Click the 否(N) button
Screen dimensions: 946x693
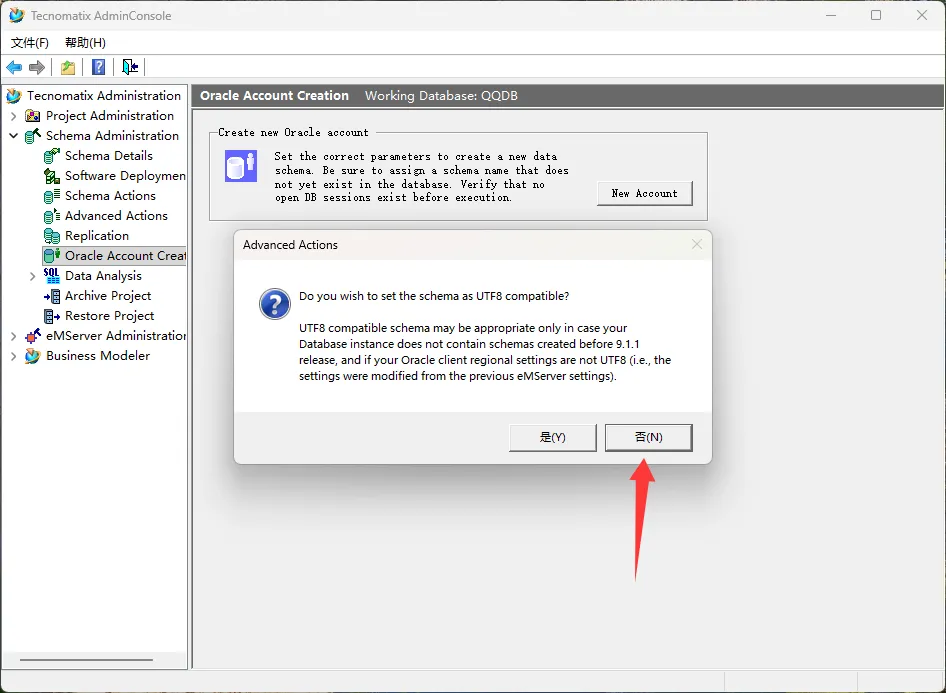(x=649, y=437)
